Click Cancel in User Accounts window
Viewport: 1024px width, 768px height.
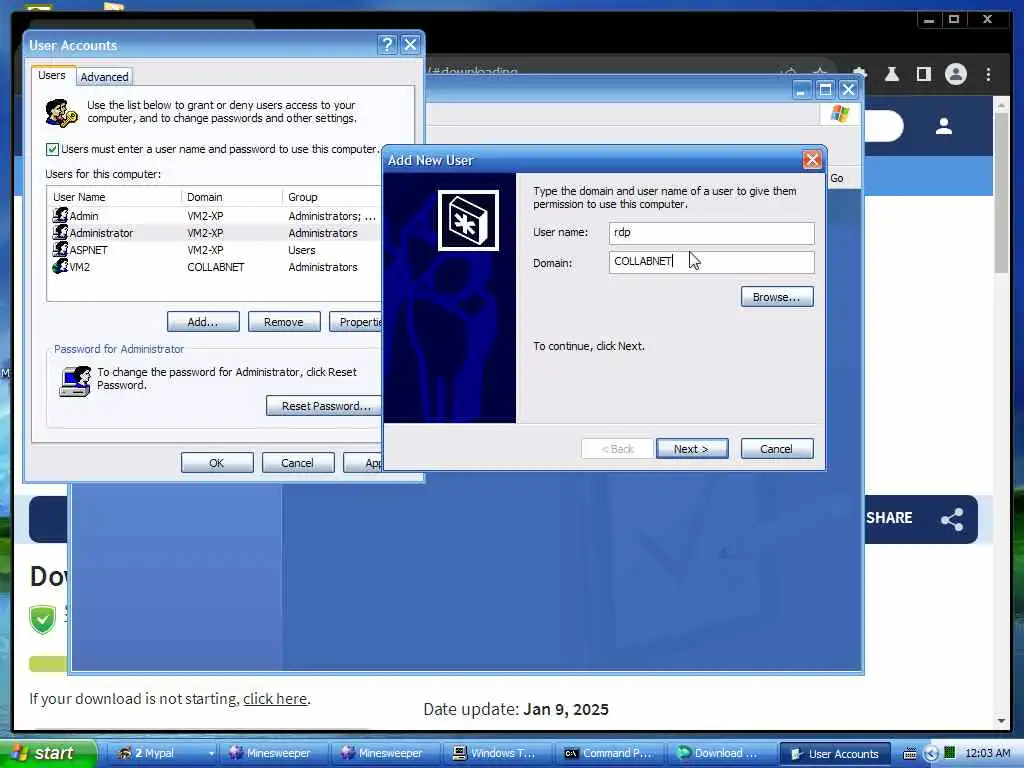298,463
